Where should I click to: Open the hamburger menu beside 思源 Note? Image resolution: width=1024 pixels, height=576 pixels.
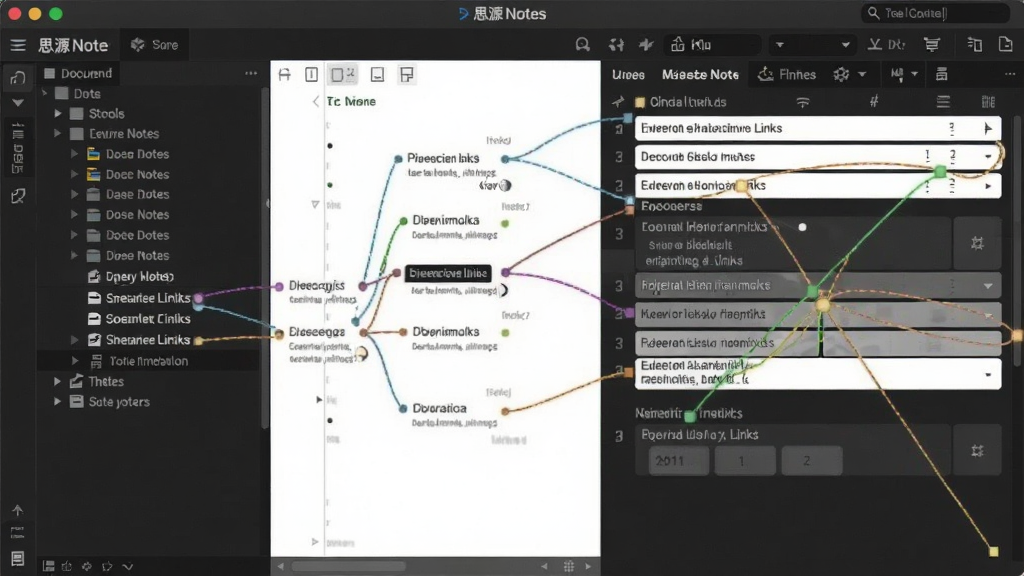point(18,45)
